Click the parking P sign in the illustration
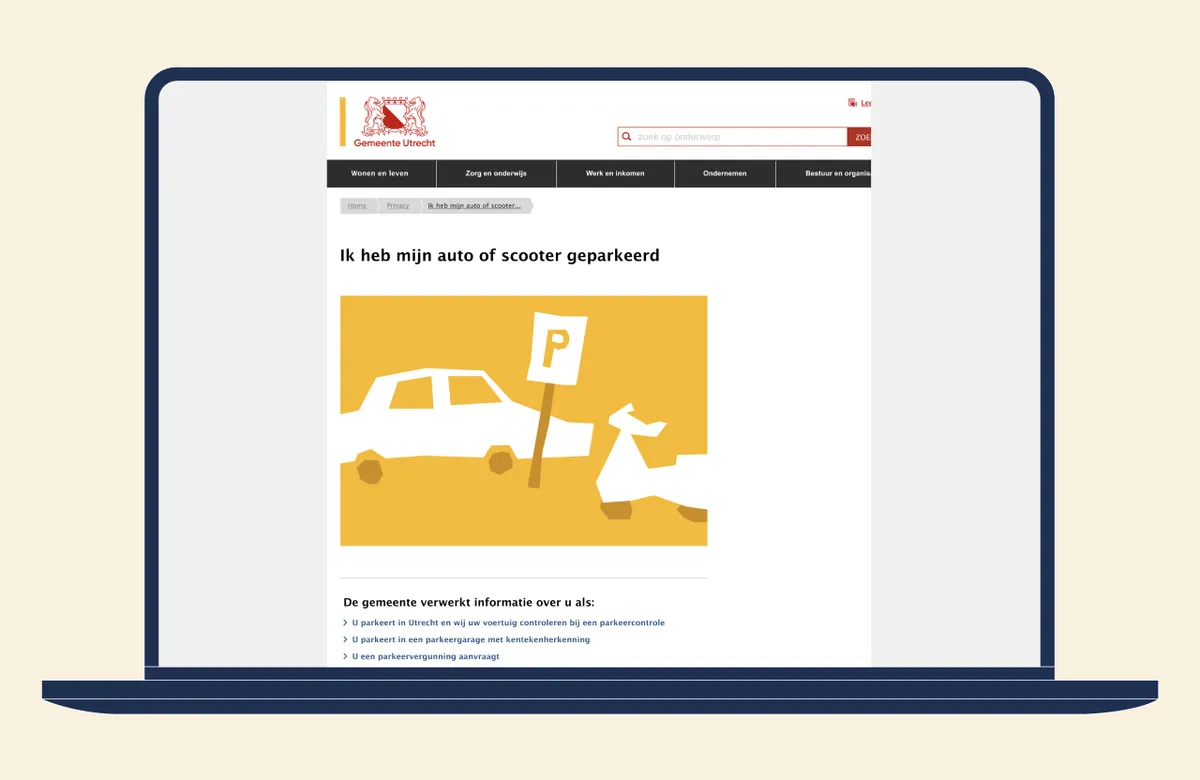Image resolution: width=1200 pixels, height=780 pixels. coord(555,350)
